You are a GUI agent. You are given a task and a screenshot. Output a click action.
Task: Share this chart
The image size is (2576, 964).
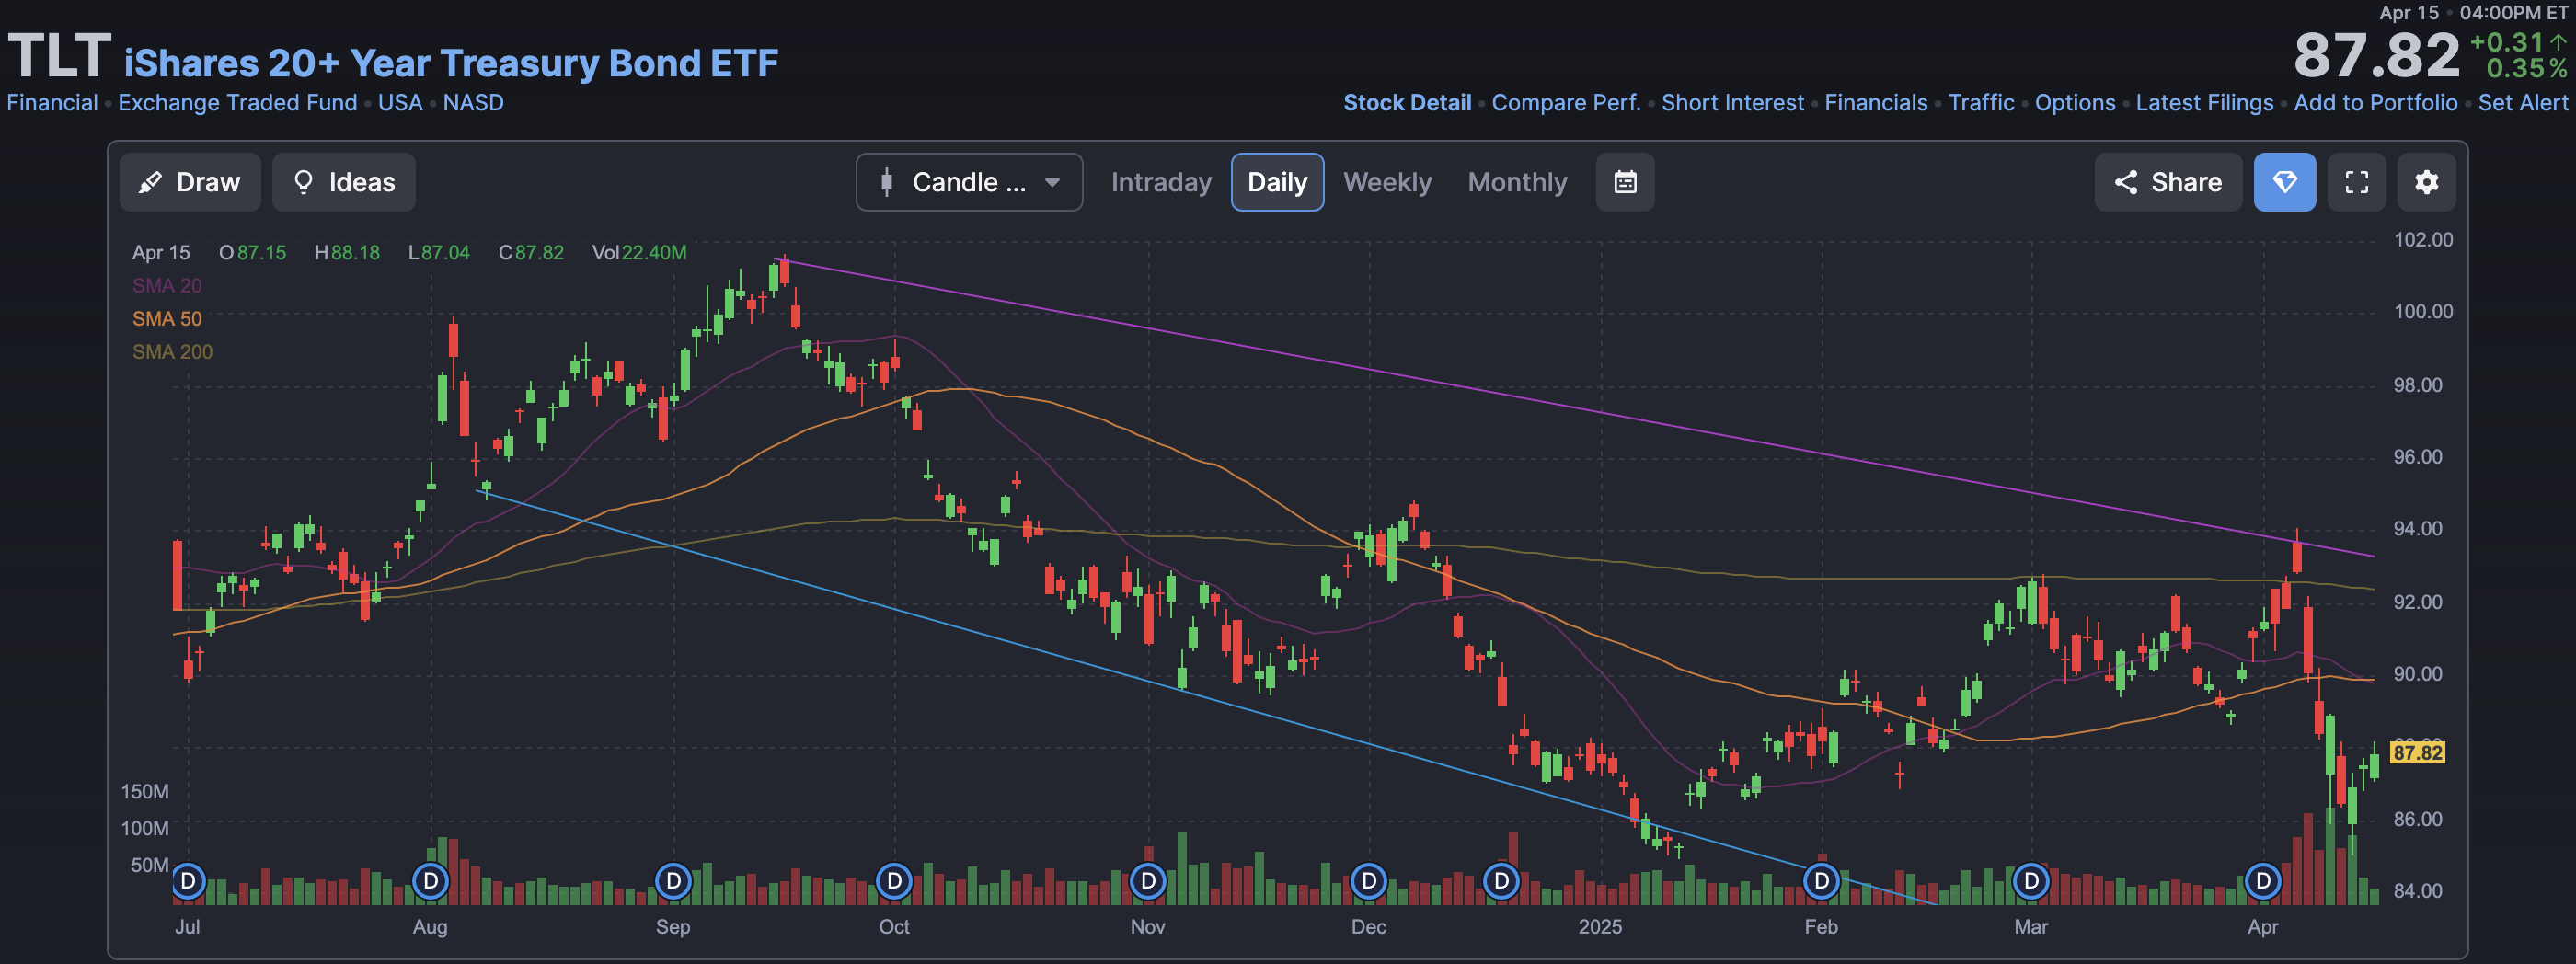[x=2168, y=182]
